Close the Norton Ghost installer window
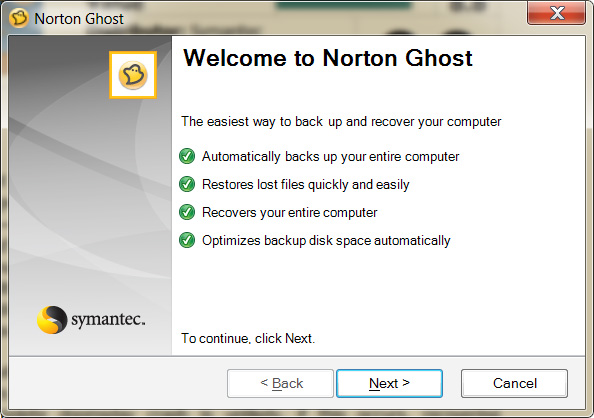Viewport: 594px width, 418px height. pos(556,13)
